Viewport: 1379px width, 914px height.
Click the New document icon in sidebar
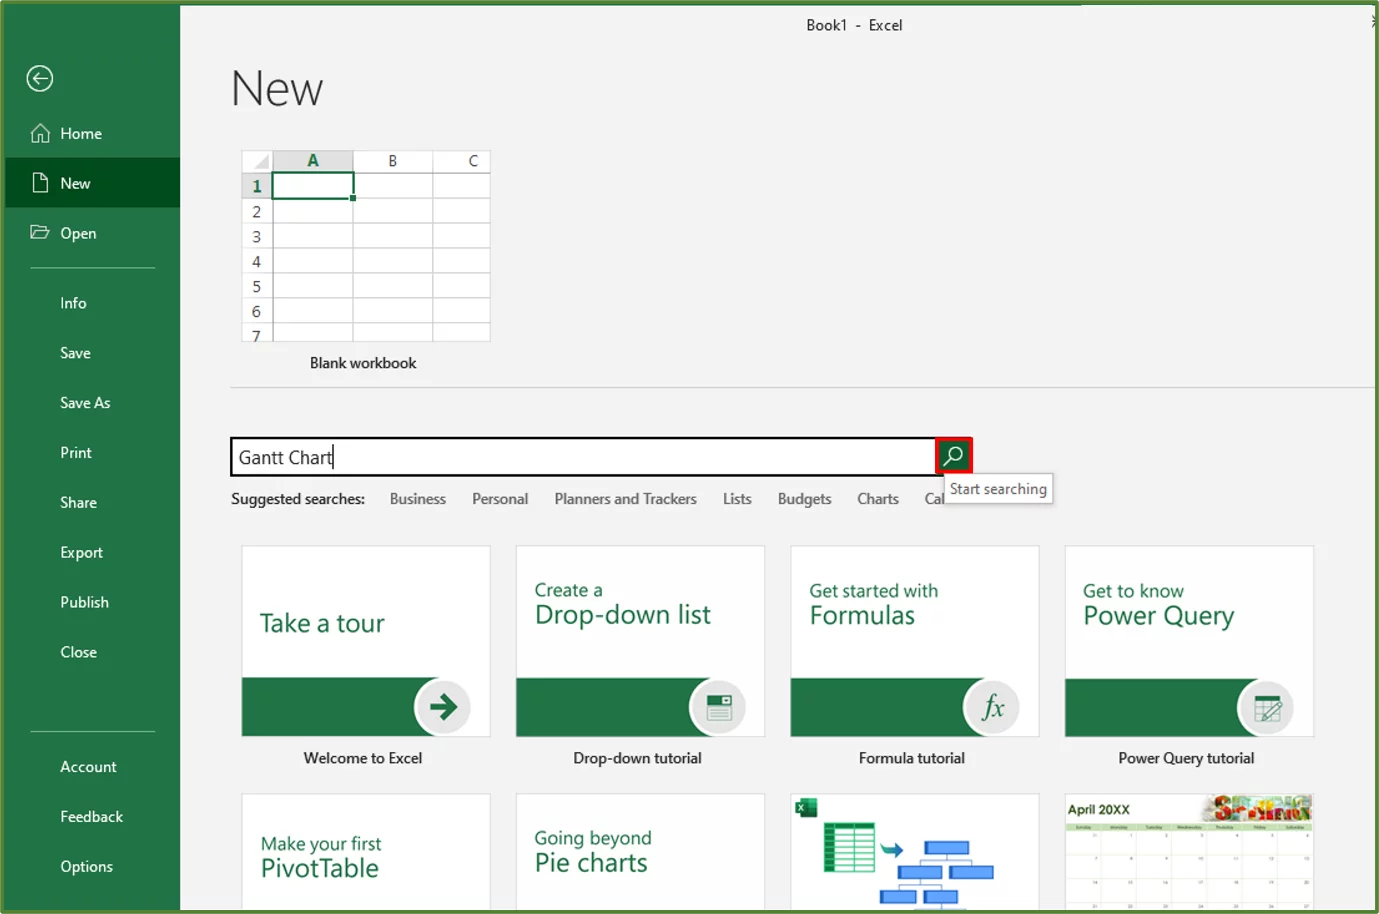[x=42, y=182]
